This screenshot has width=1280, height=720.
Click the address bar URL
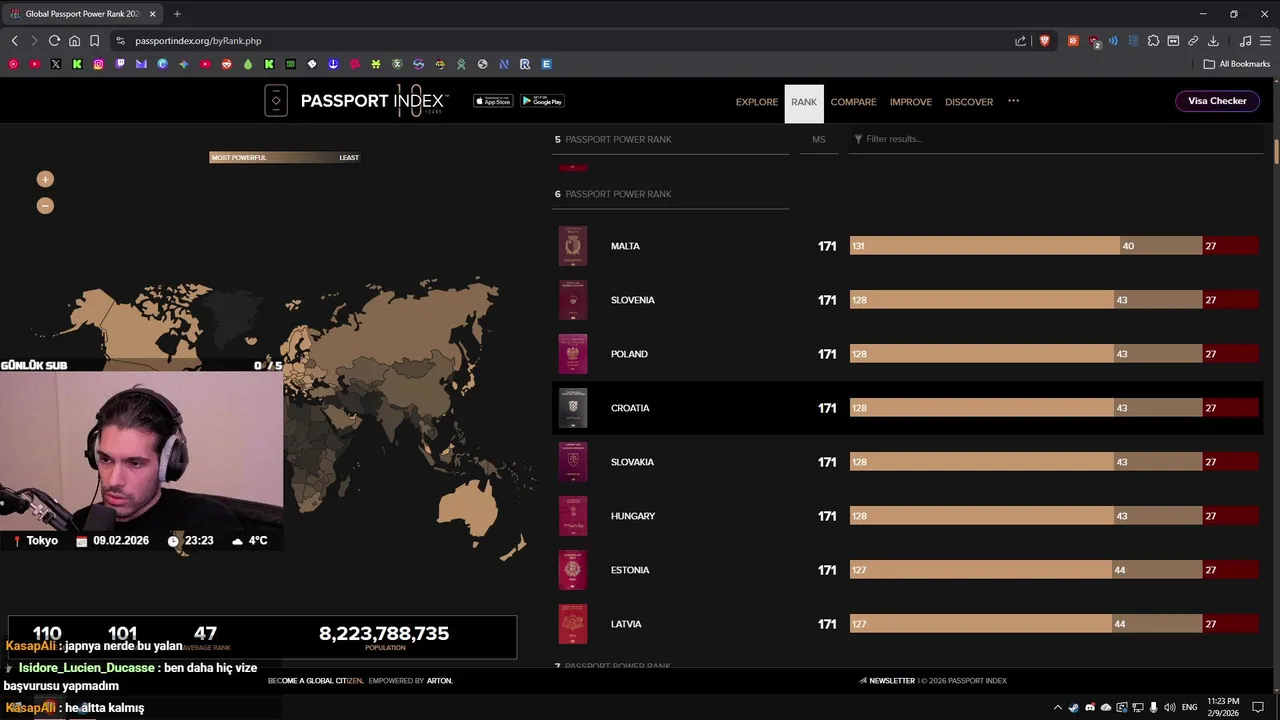pyautogui.click(x=198, y=41)
